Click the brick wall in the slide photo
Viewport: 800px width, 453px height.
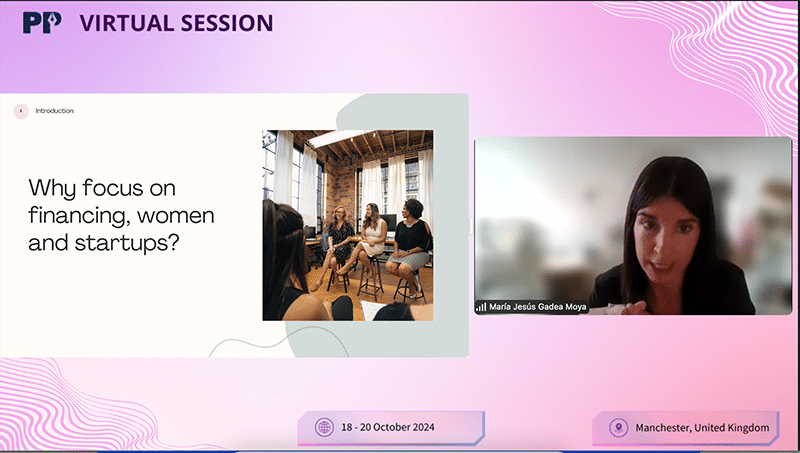(x=340, y=175)
